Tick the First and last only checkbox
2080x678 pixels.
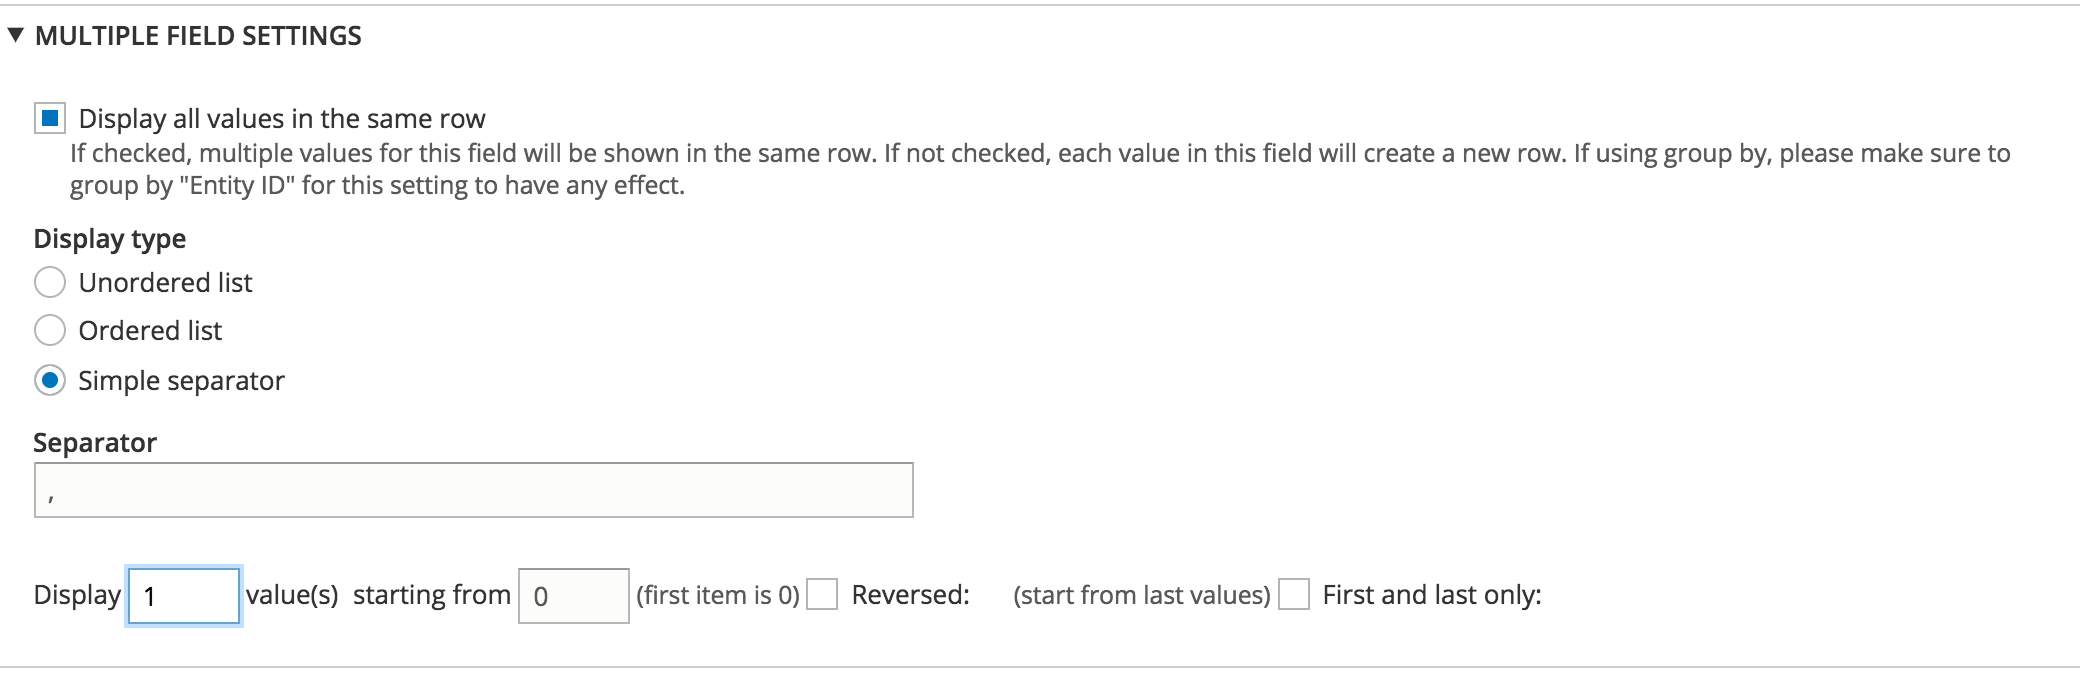[x=1294, y=595]
